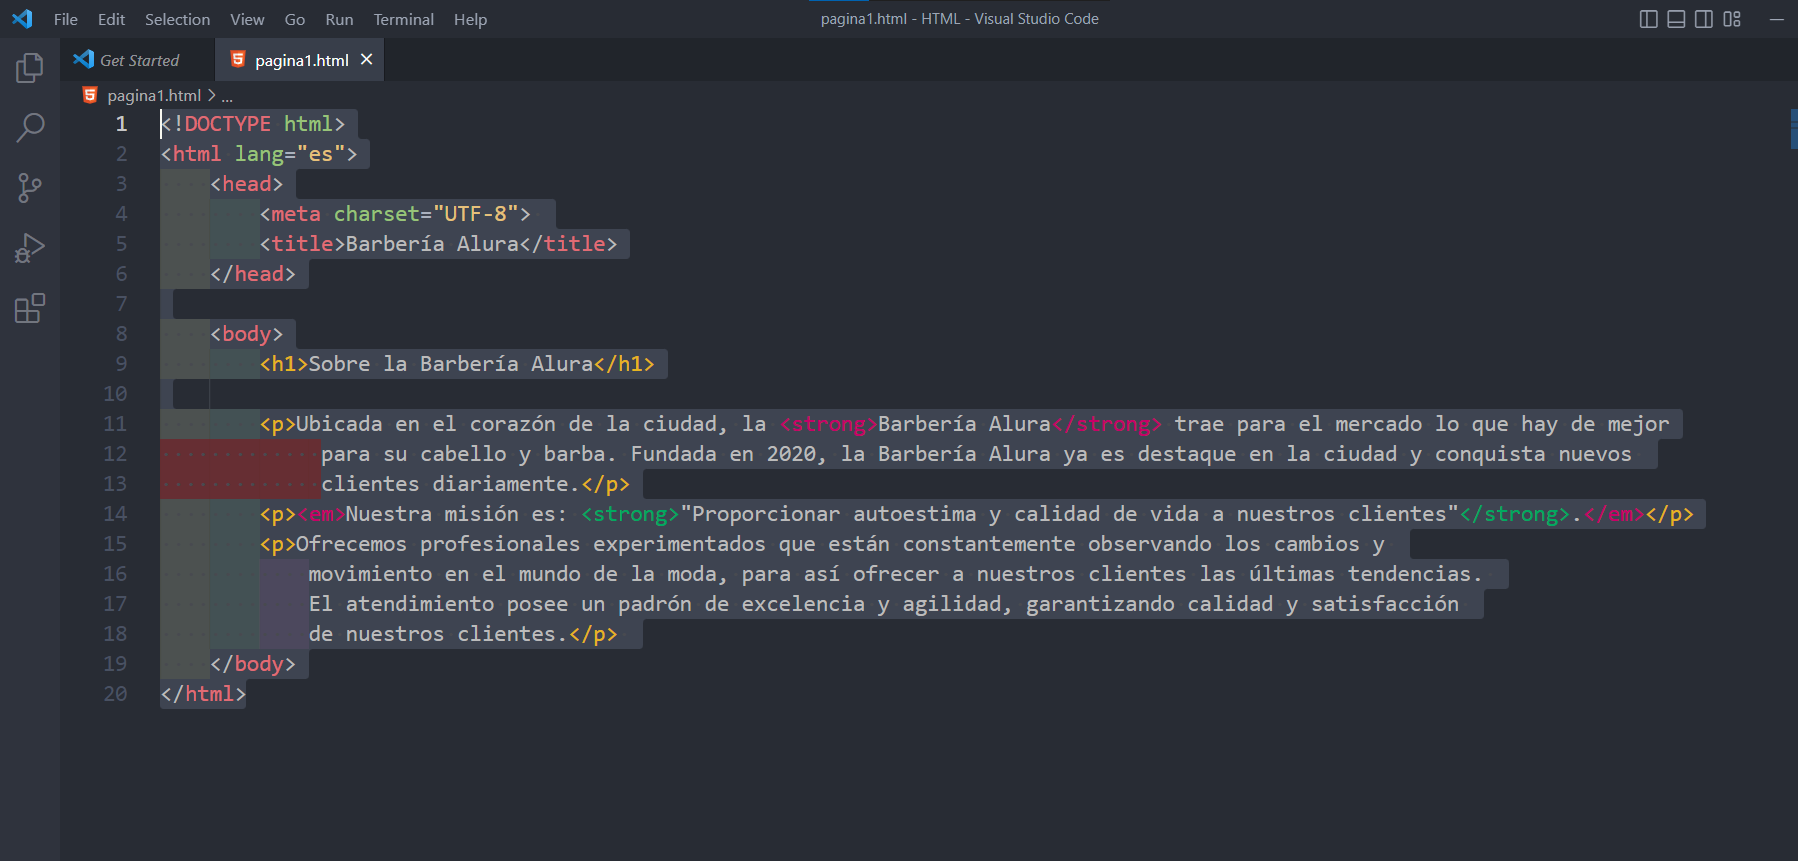Image resolution: width=1798 pixels, height=861 pixels.
Task: Switch to the Get Started tab
Action: click(x=138, y=60)
